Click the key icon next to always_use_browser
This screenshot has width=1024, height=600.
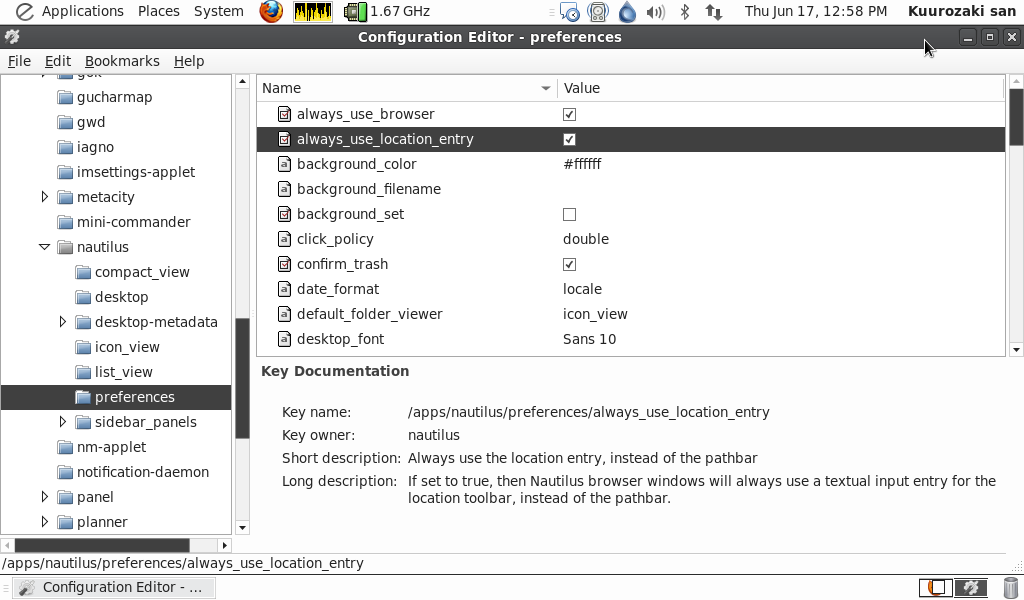(283, 114)
